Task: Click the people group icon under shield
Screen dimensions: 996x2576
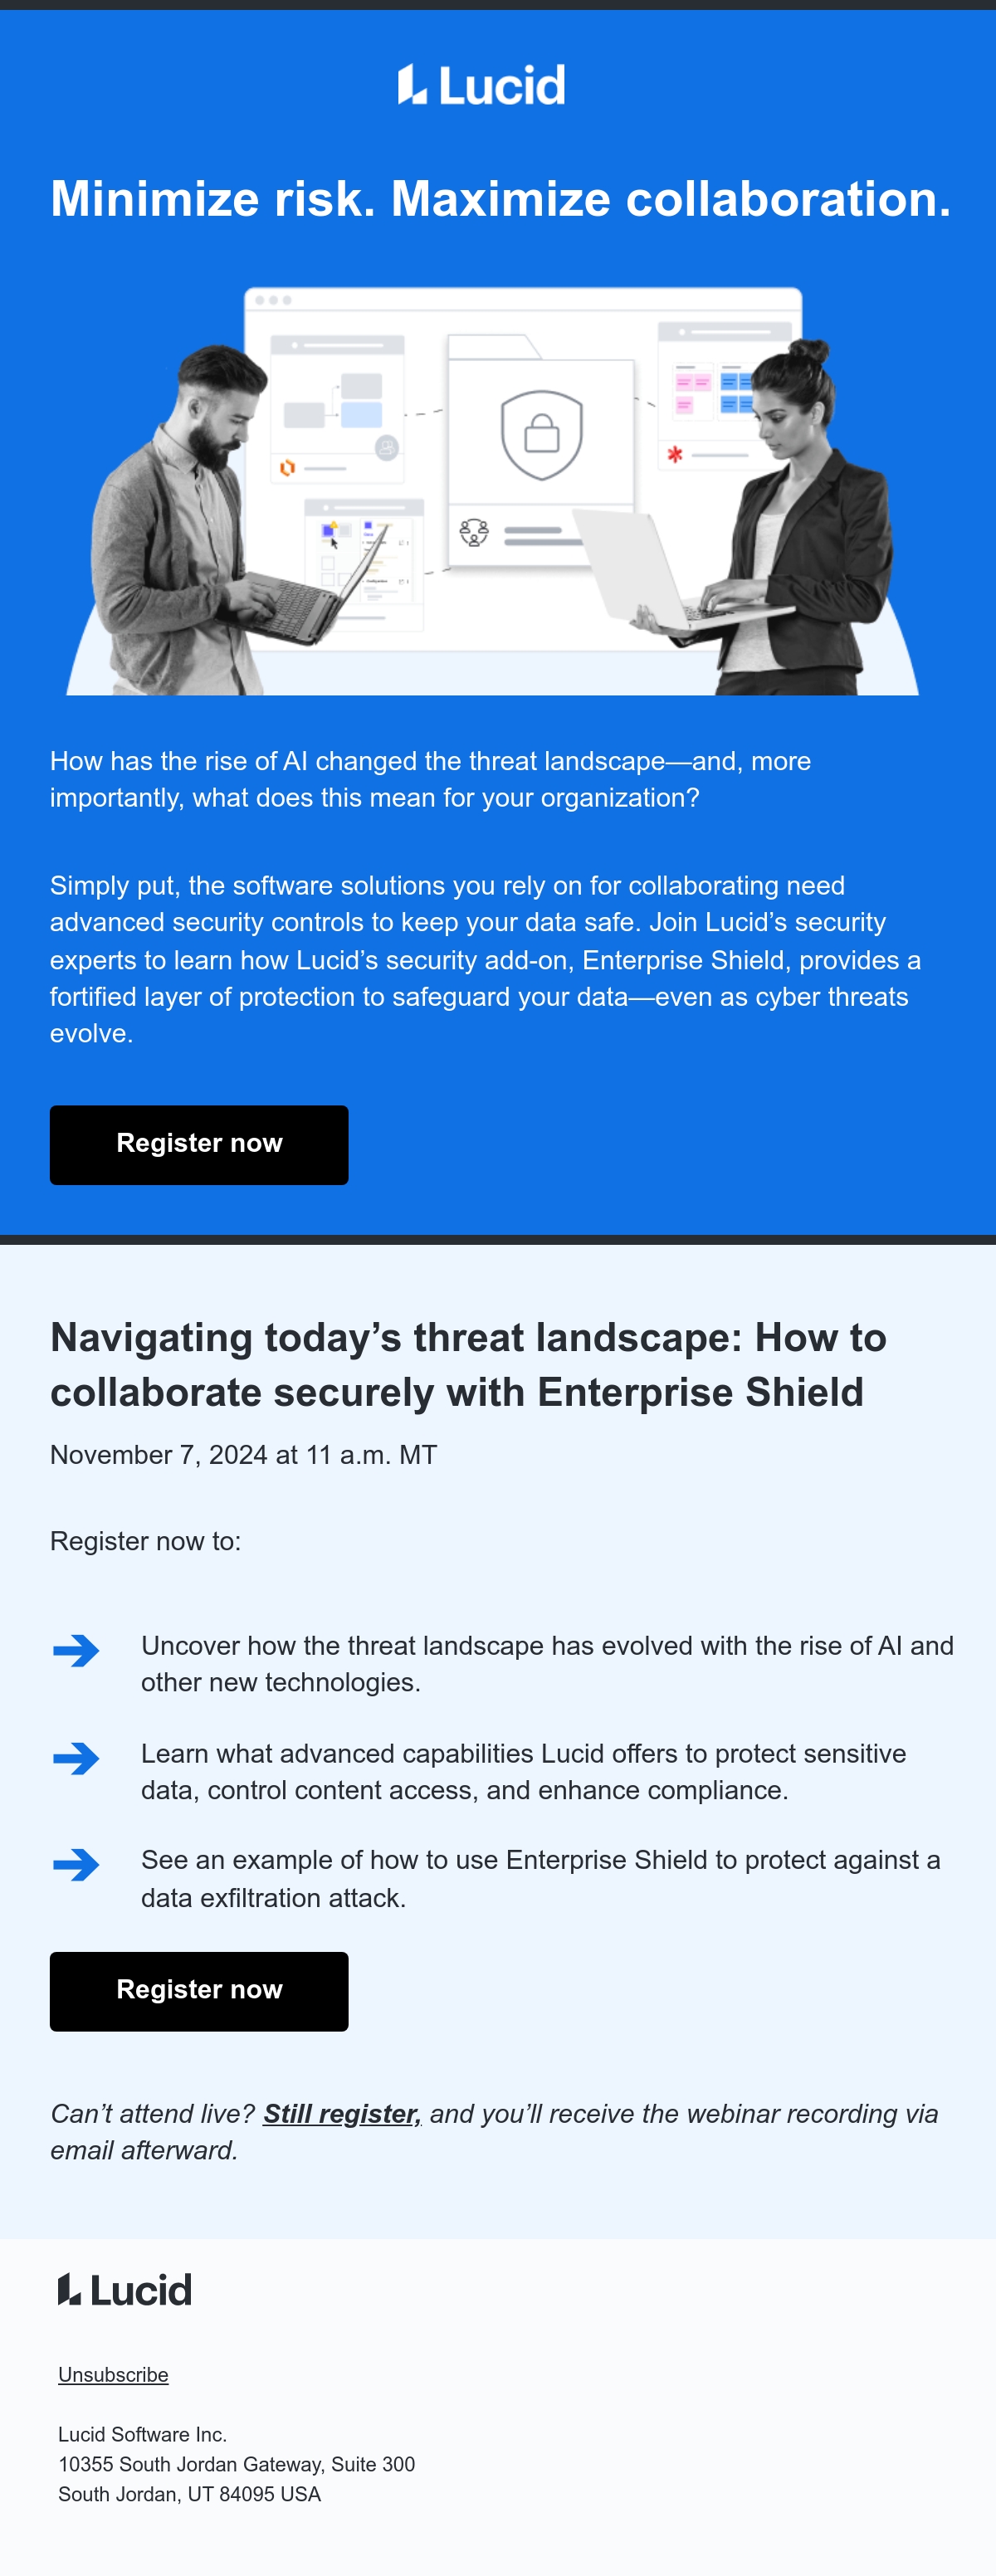Action: pos(474,532)
